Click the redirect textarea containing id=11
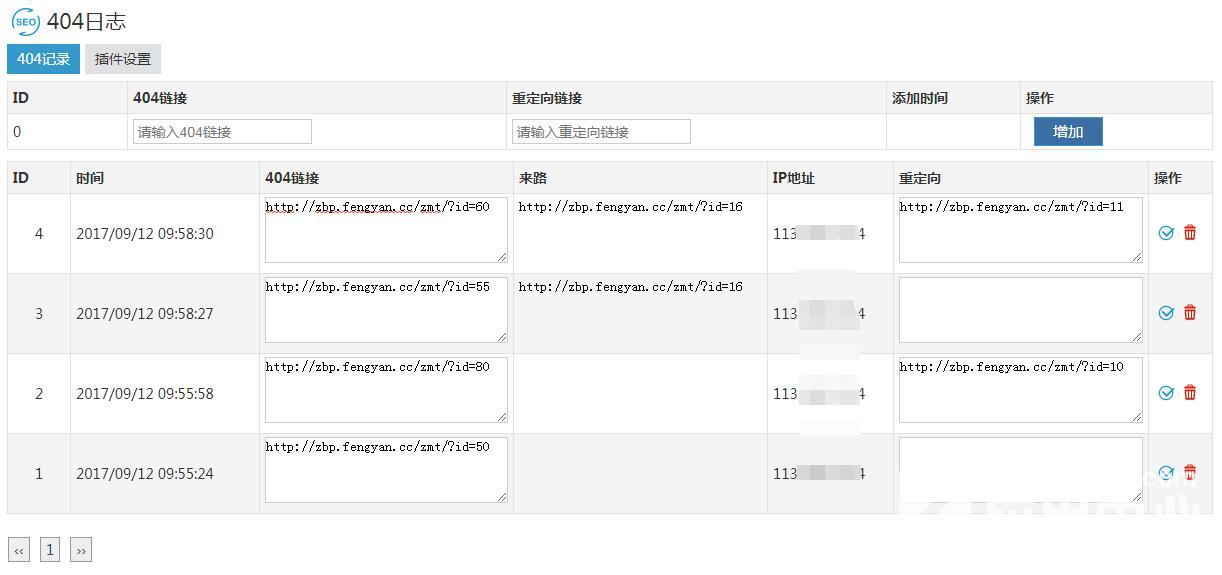This screenshot has height=575, width=1222. tap(1020, 230)
